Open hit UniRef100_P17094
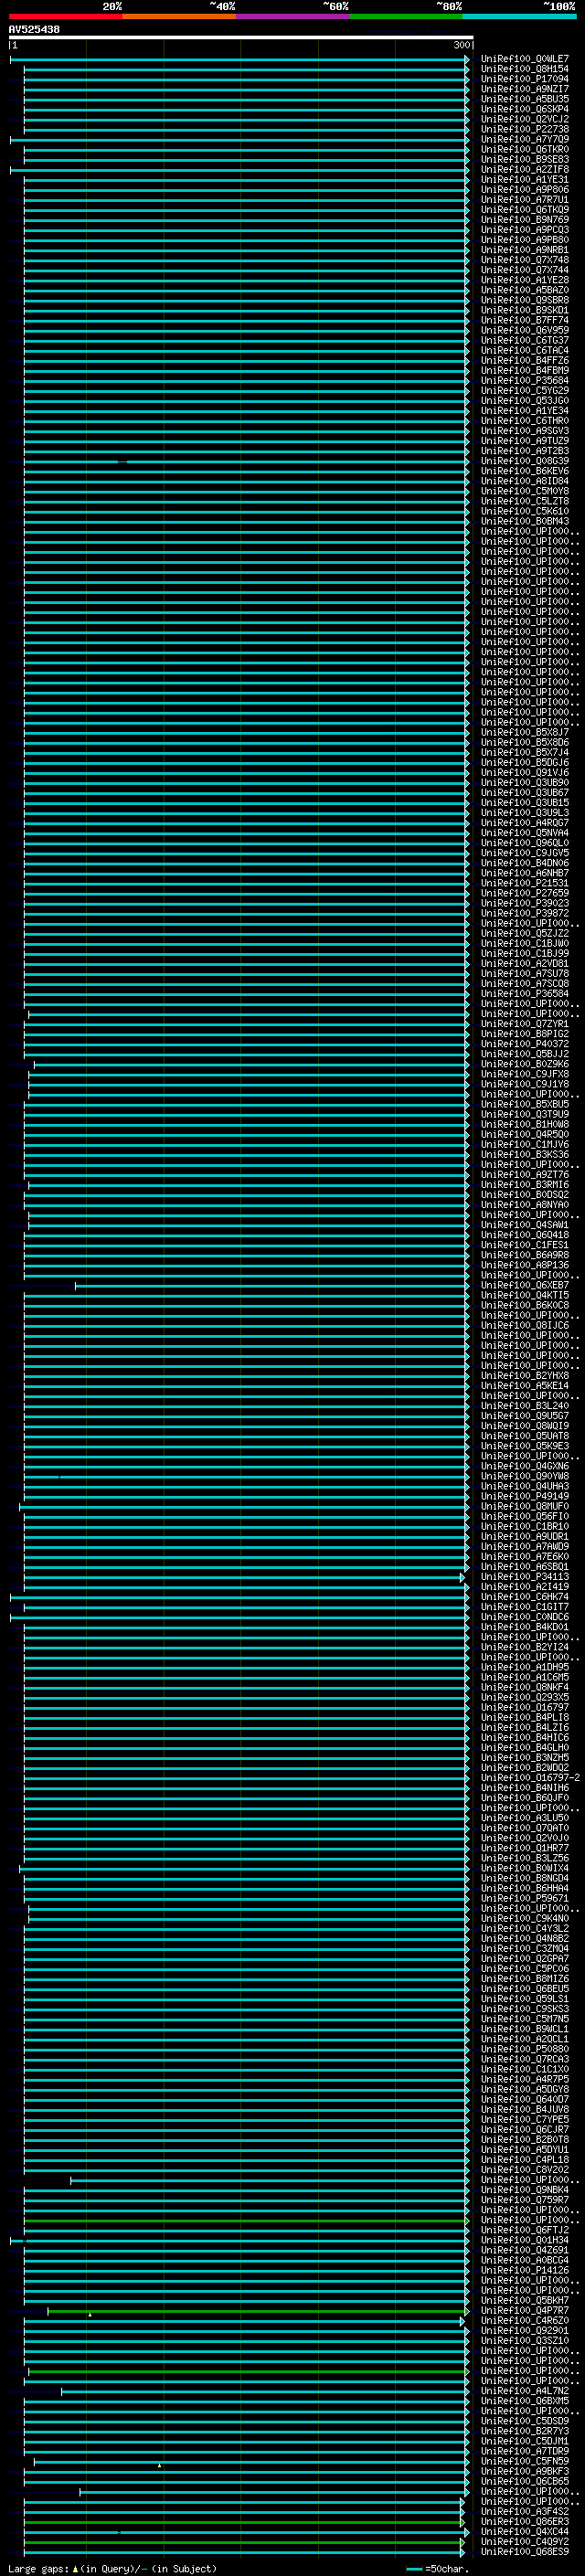 (525, 79)
